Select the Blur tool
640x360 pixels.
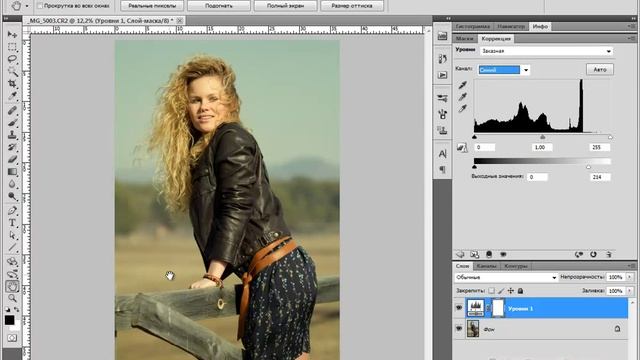coord(12,184)
